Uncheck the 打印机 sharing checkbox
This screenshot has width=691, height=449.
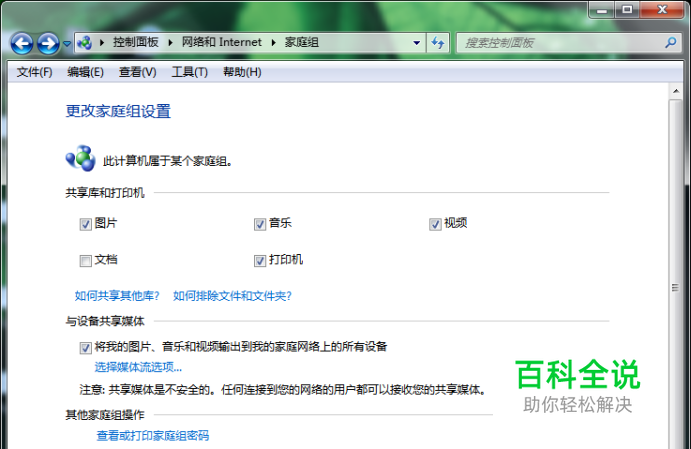260,261
